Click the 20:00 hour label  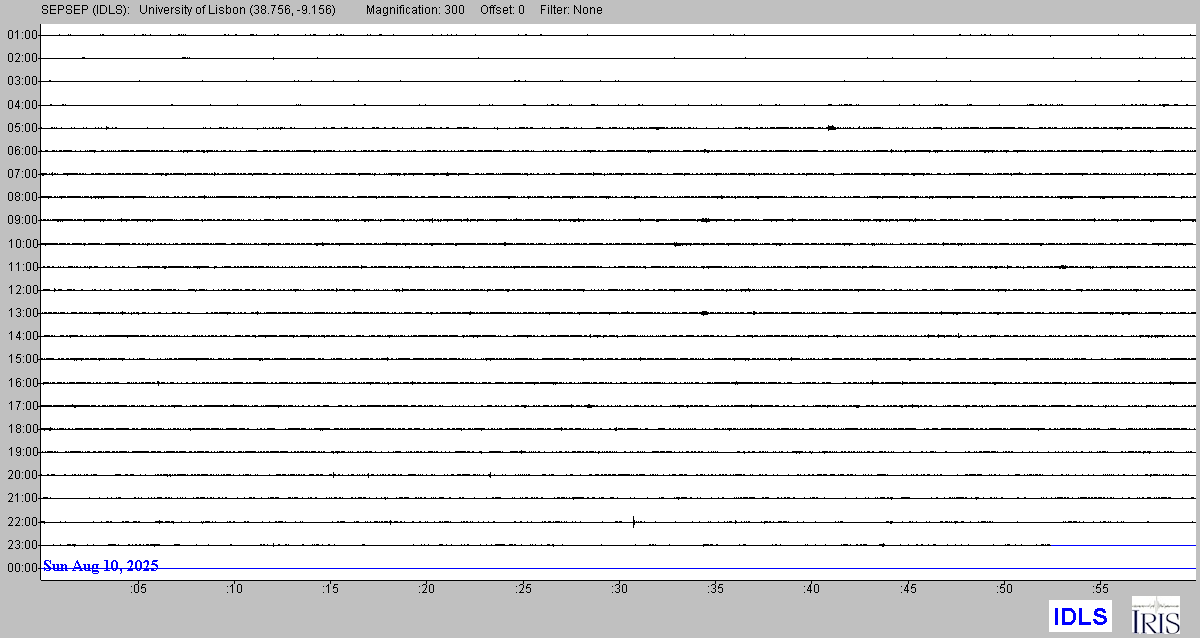click(22, 475)
